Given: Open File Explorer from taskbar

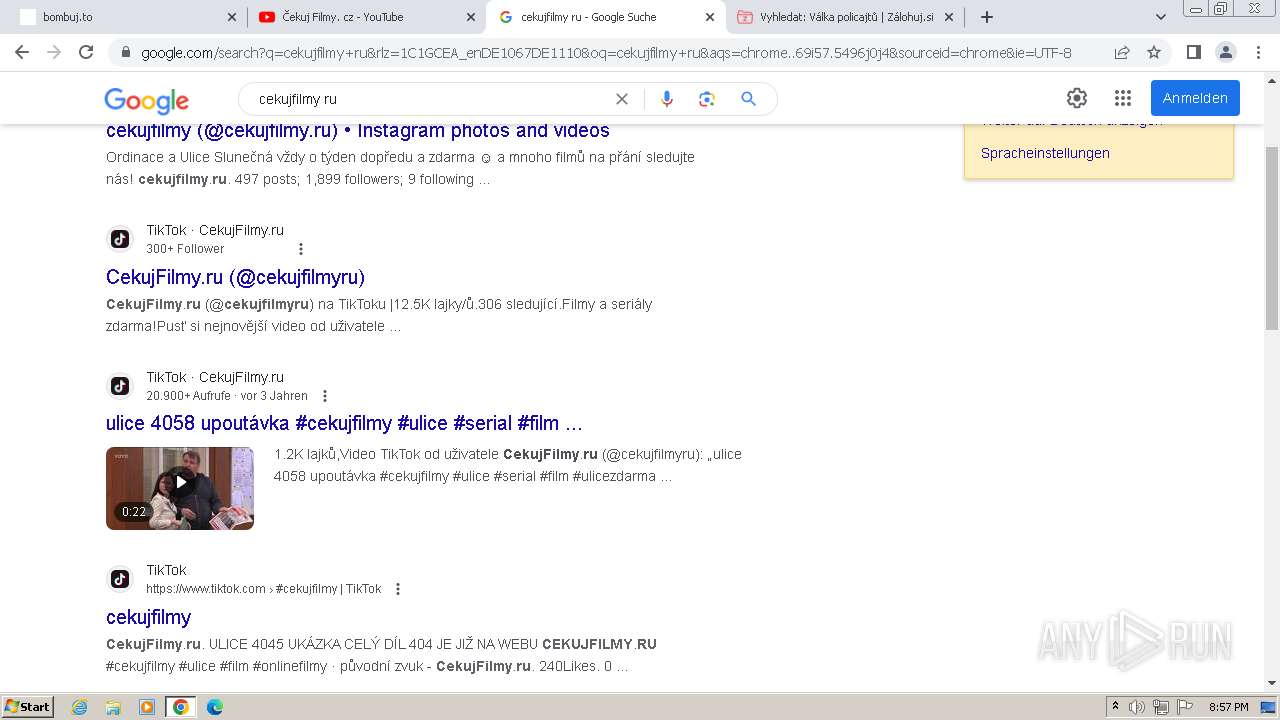Looking at the screenshot, I should pyautogui.click(x=113, y=707).
